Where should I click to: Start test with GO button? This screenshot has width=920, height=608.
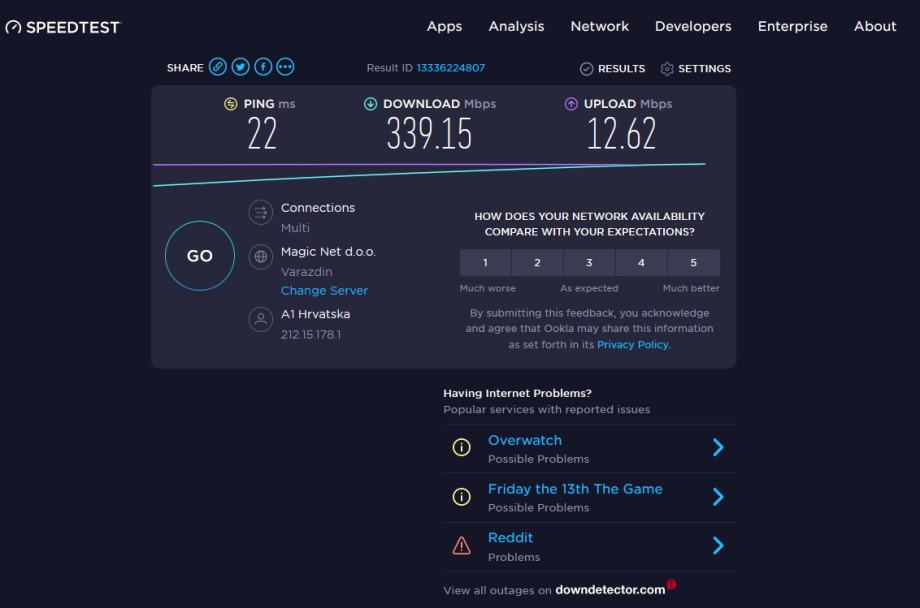pyautogui.click(x=200, y=256)
